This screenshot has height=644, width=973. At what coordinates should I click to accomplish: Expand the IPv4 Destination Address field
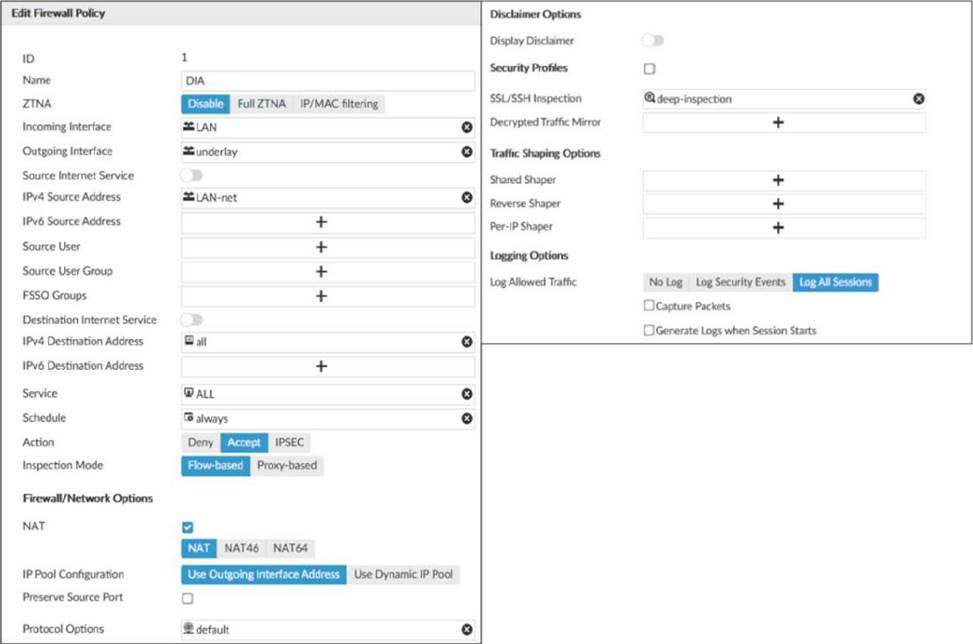pos(320,342)
